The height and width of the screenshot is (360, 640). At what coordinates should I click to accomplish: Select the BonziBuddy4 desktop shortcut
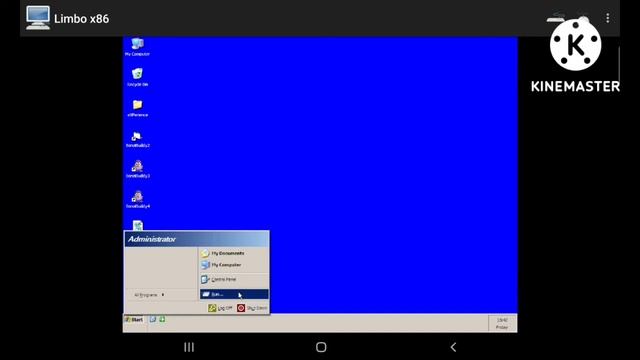pos(138,200)
